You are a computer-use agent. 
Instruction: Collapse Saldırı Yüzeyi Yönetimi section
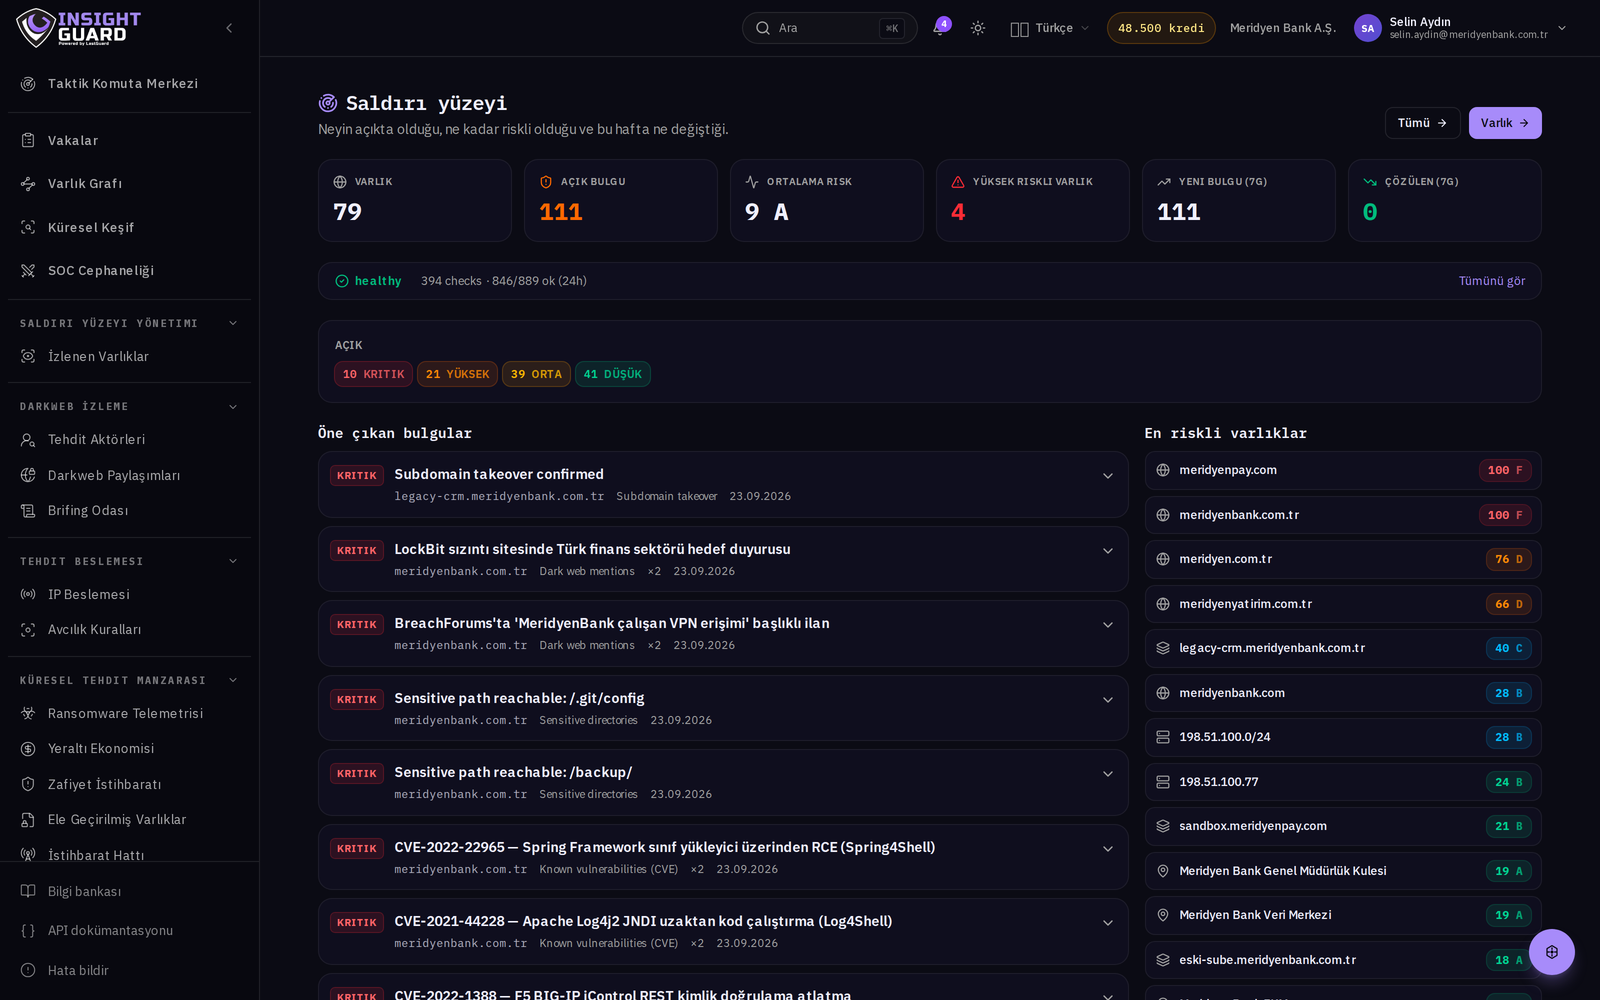(x=233, y=324)
